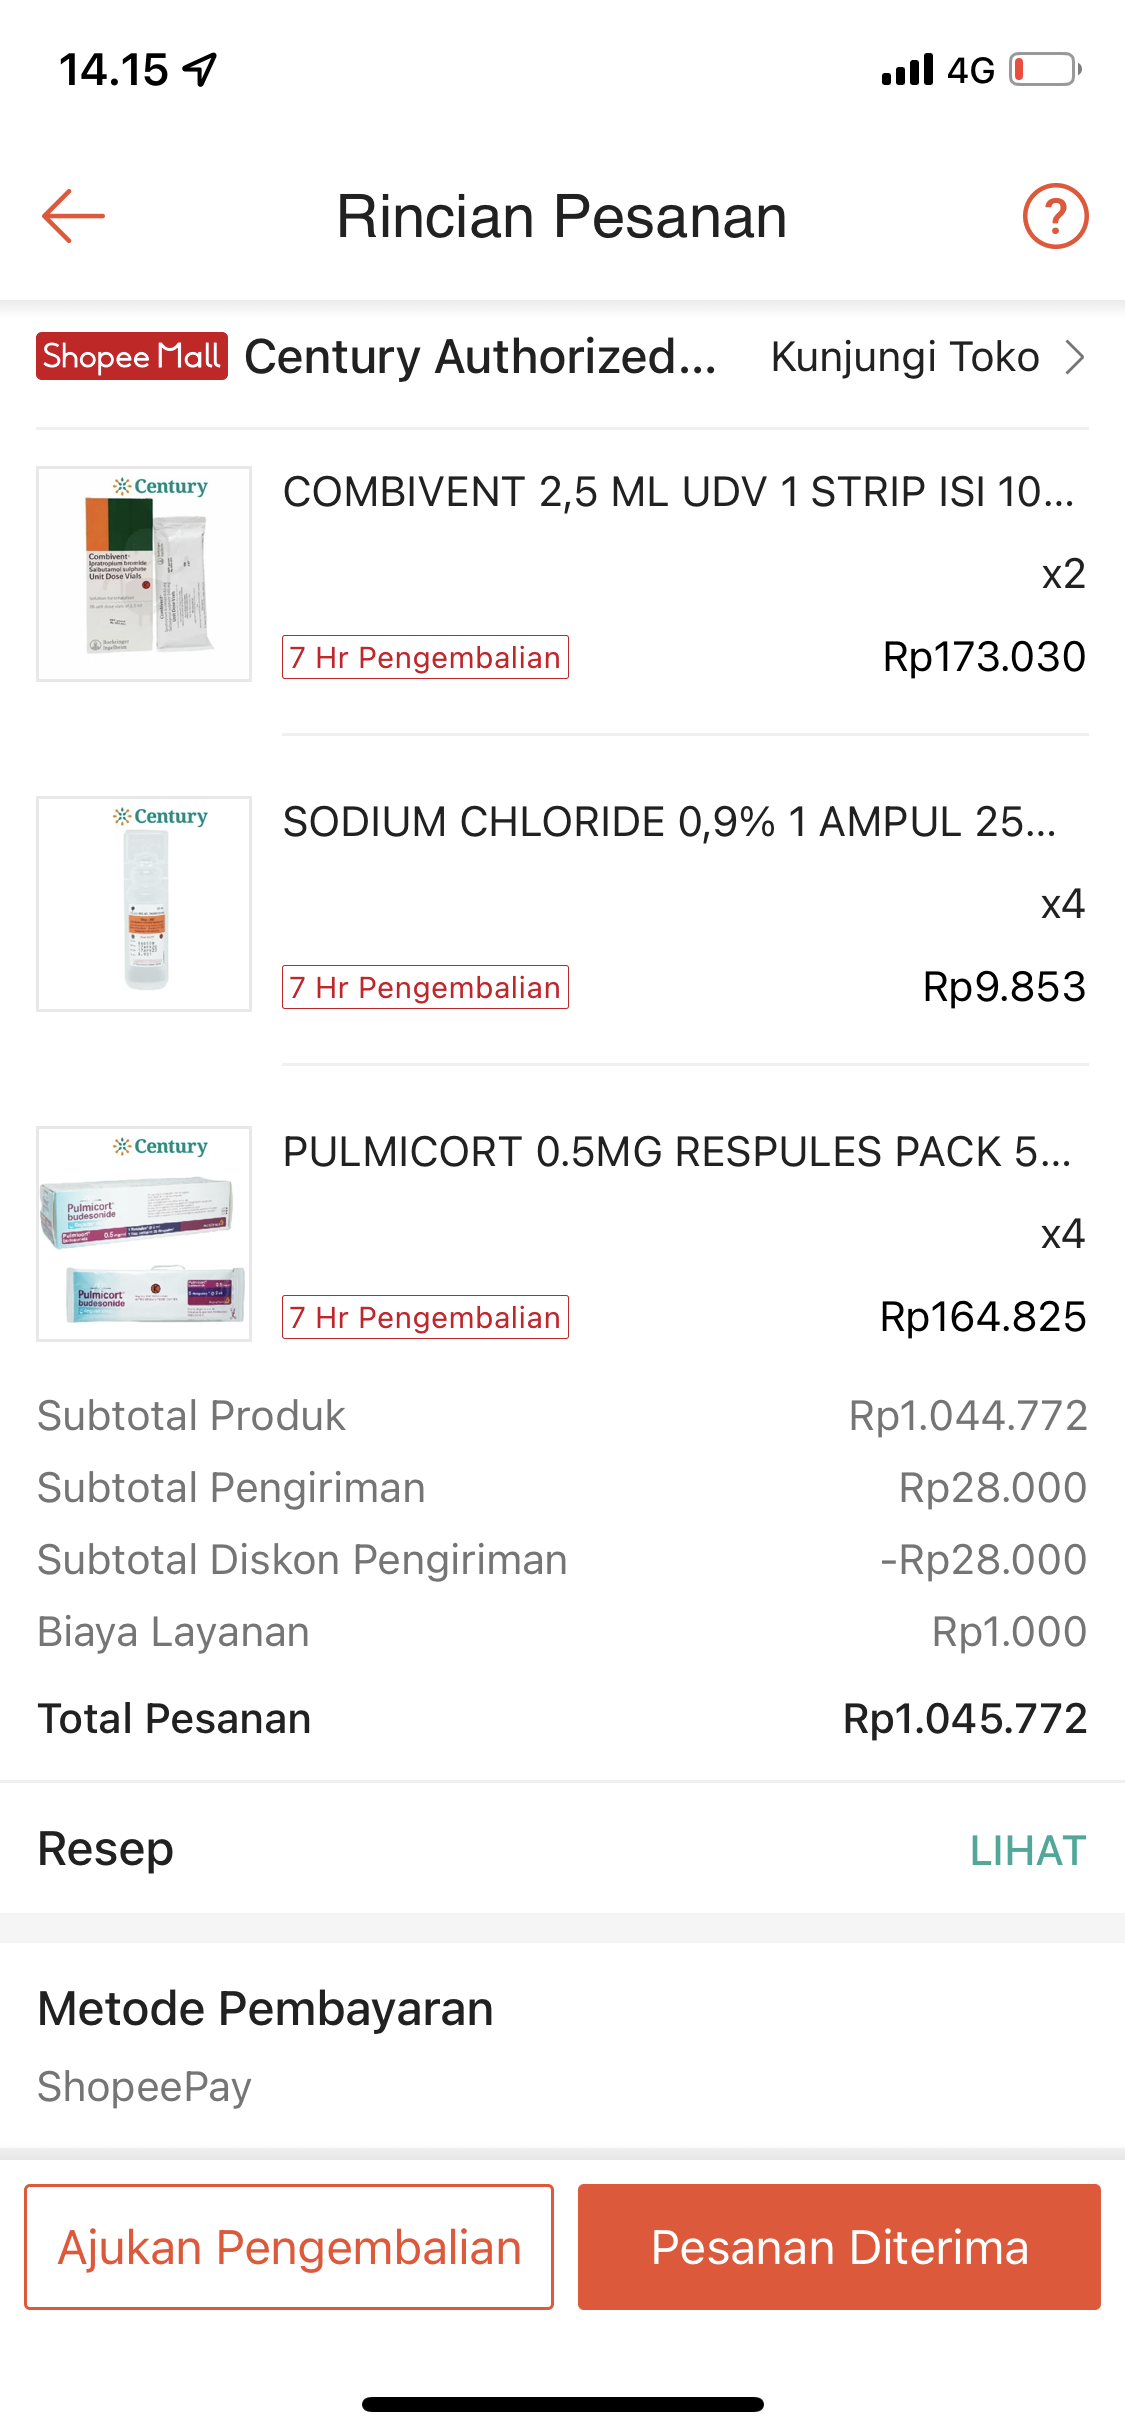Tap Pulmicort's 7 Hr Pengembalian tag
The width and height of the screenshot is (1125, 2436).
[x=425, y=1317]
